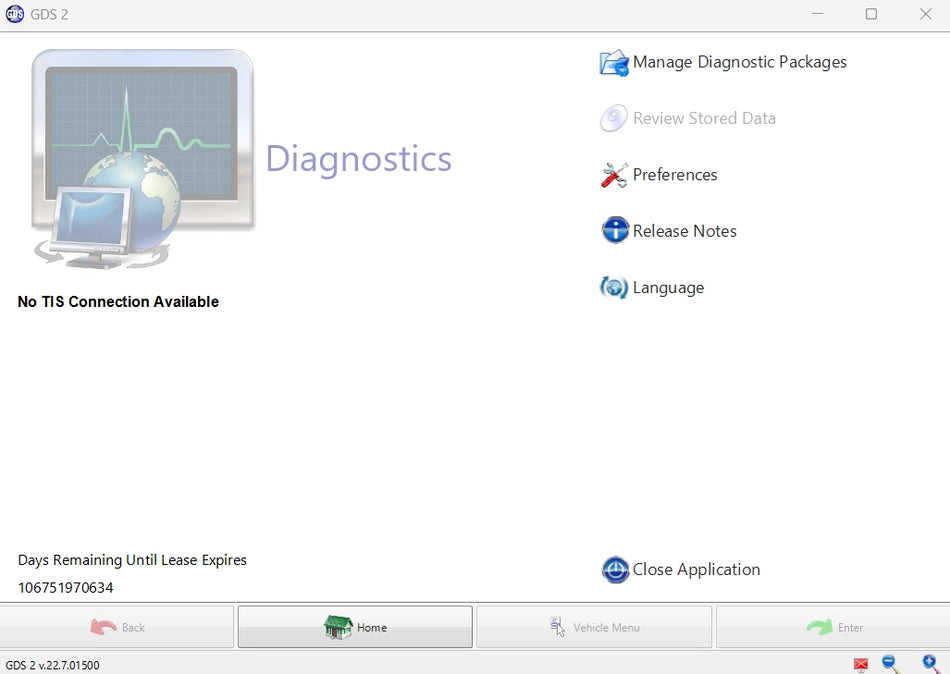
Task: Click the Home button in bottom bar
Action: click(x=355, y=627)
